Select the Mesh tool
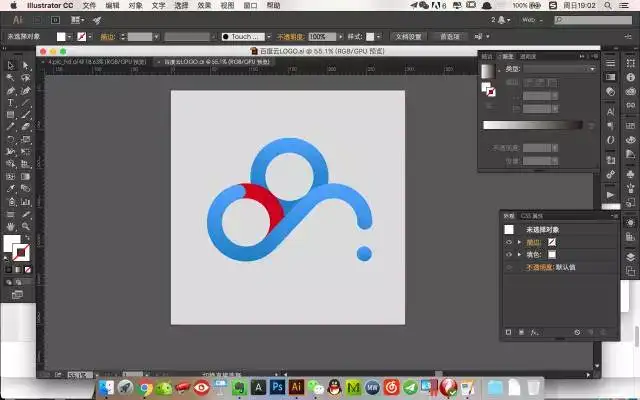This screenshot has width=640, height=400. 11,177
